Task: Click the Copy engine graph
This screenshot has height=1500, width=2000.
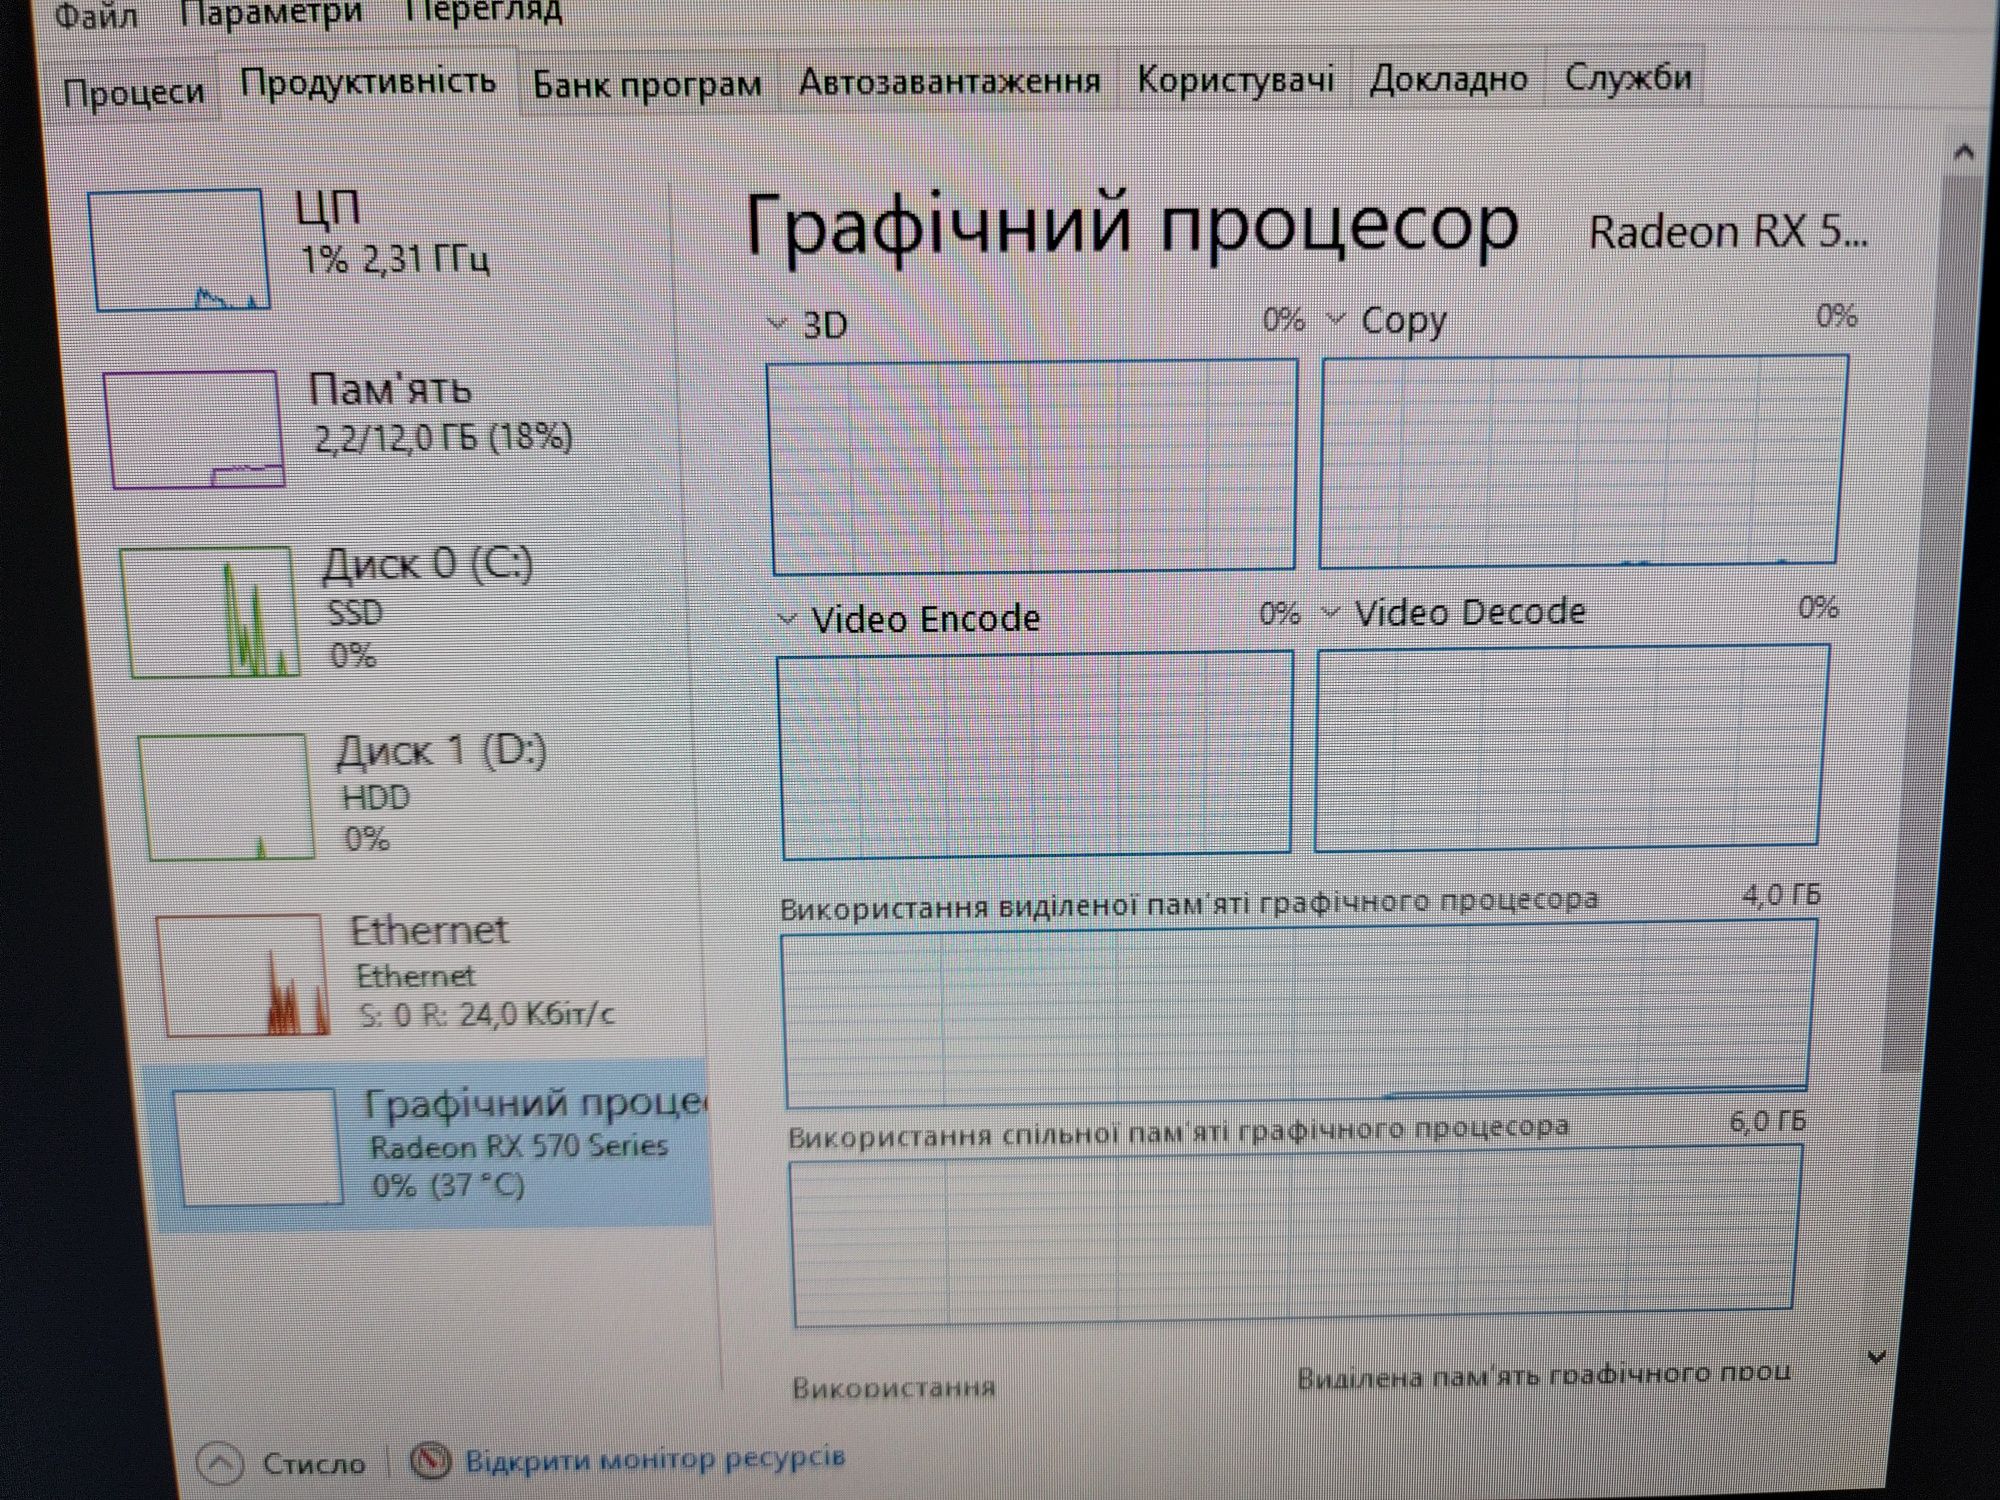Action: tap(1583, 461)
